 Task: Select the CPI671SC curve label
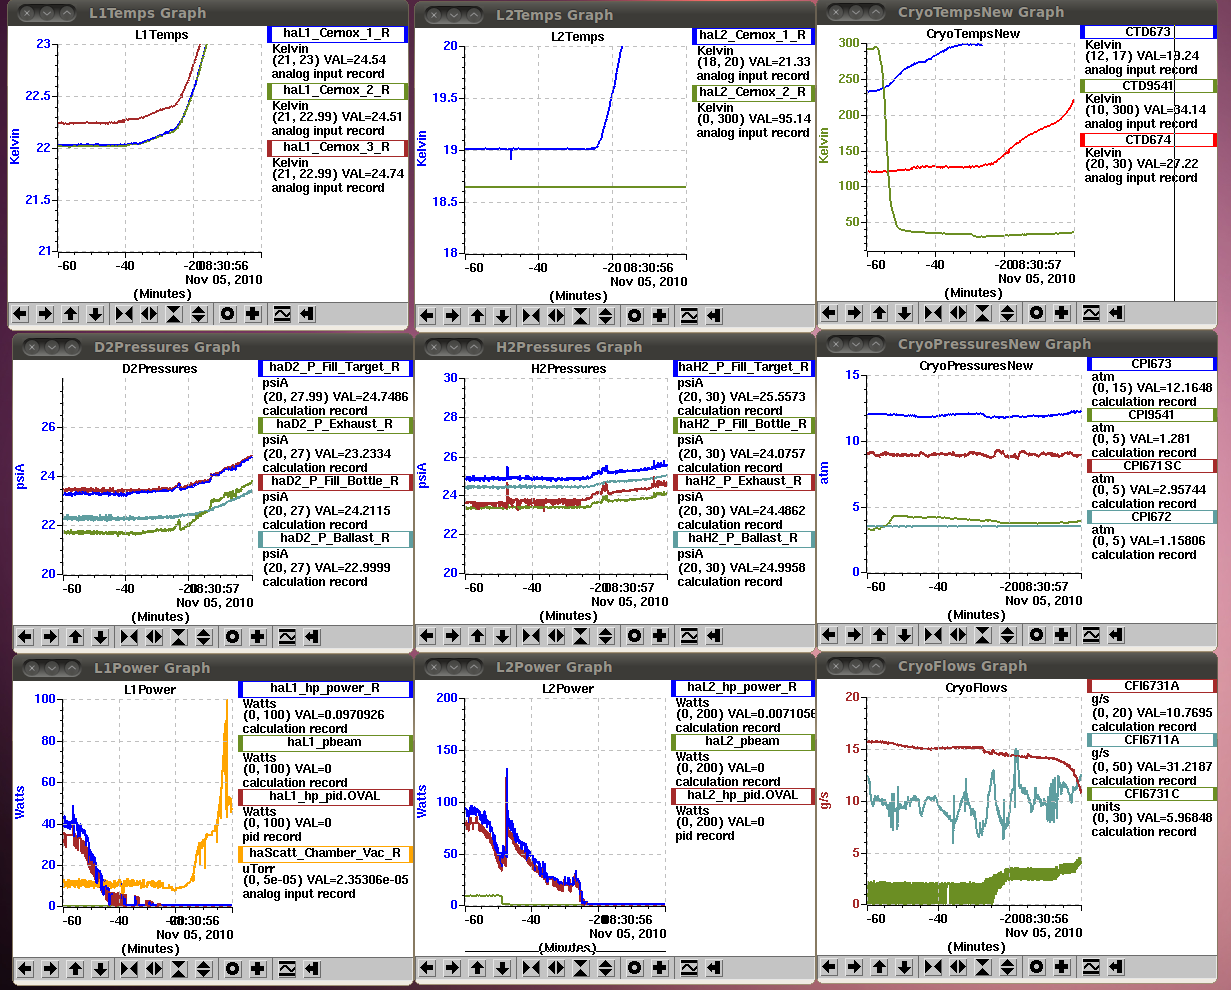(1152, 466)
